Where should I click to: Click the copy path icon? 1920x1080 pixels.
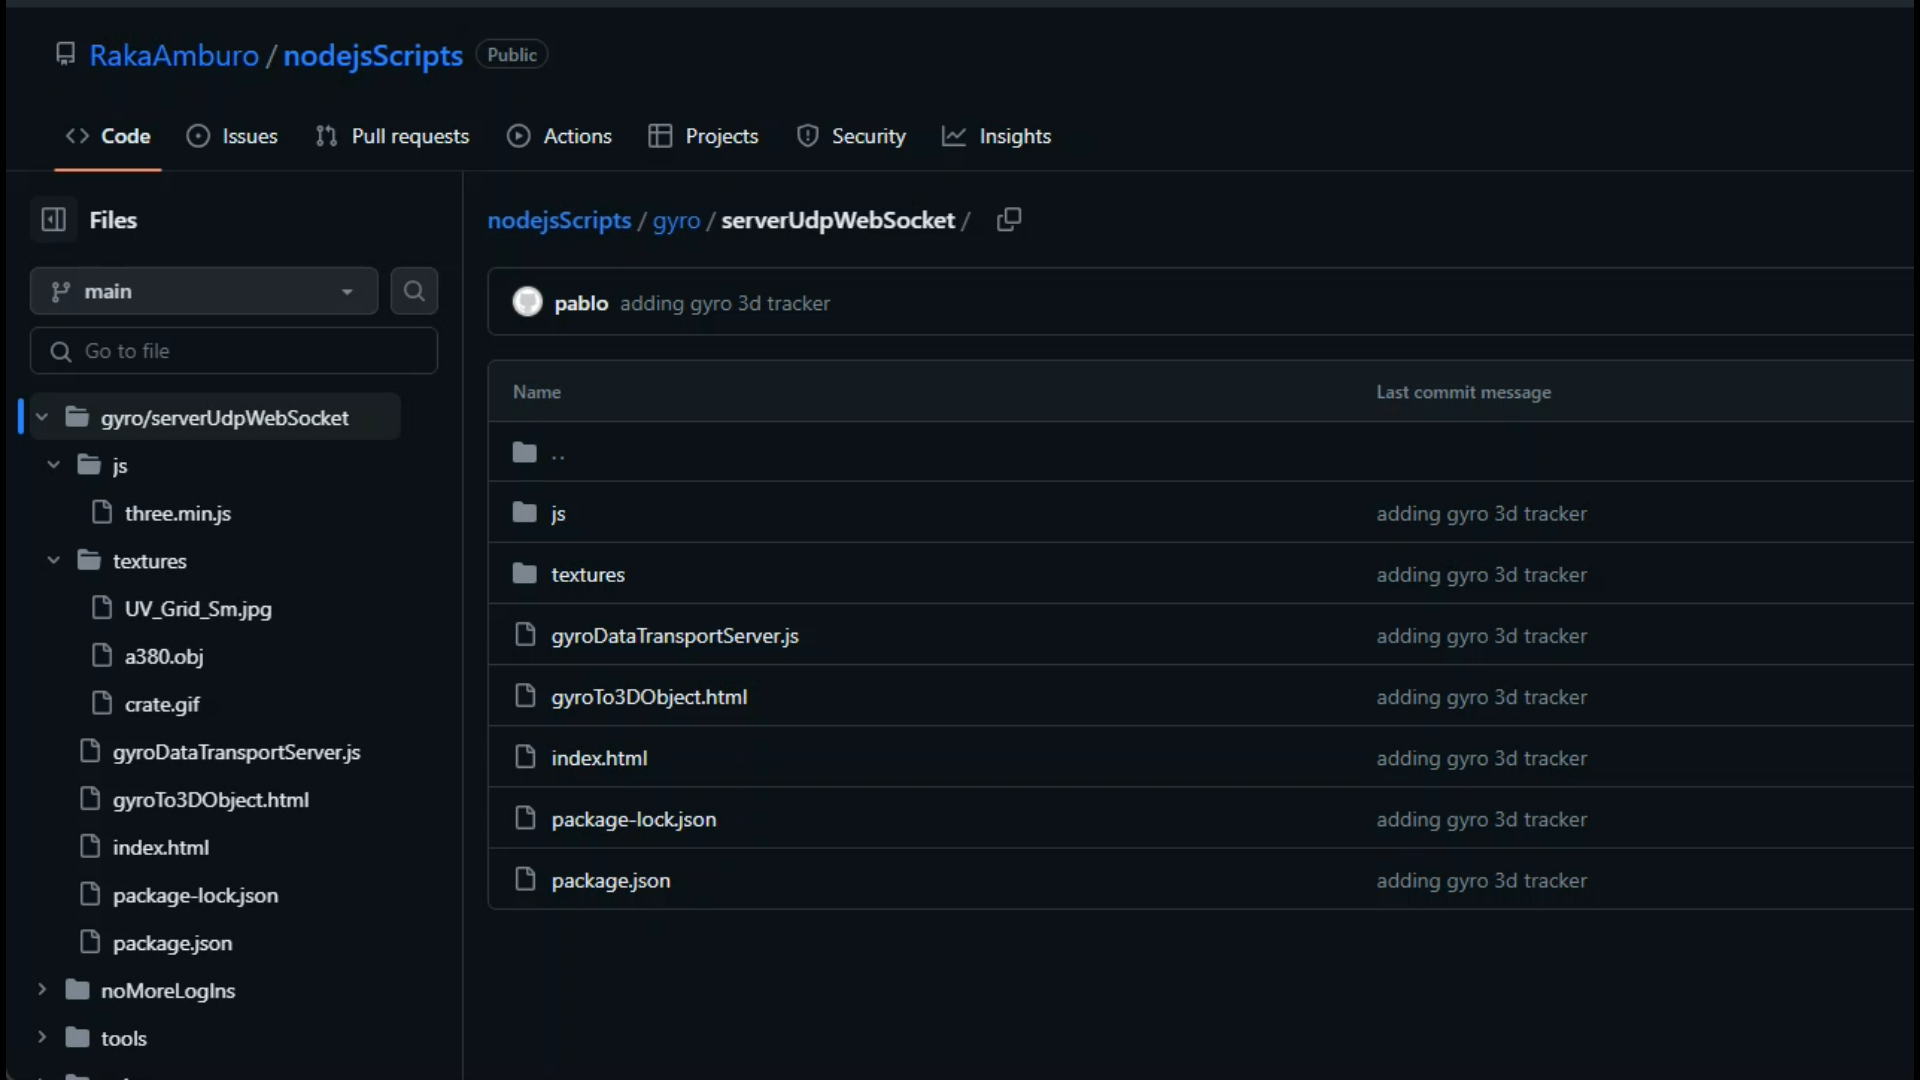click(1009, 219)
